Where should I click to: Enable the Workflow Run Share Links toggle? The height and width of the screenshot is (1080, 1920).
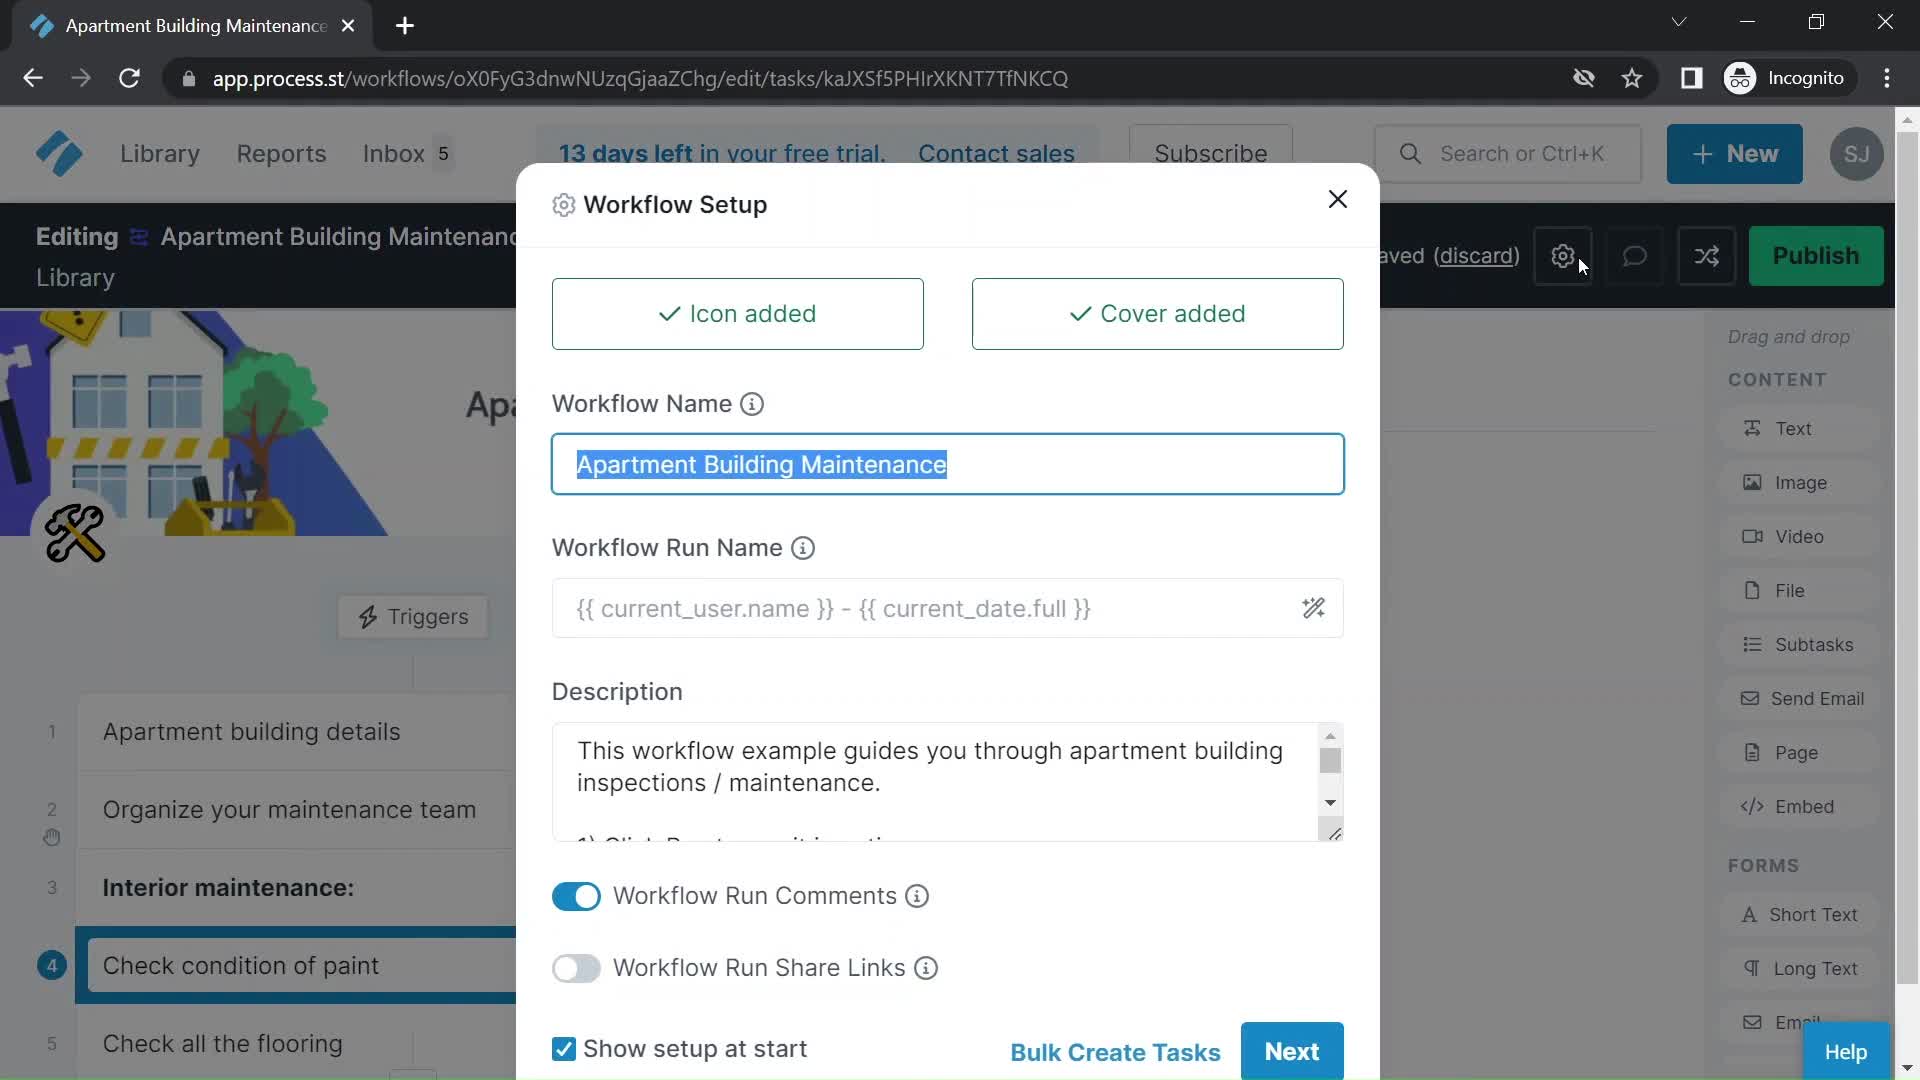576,968
